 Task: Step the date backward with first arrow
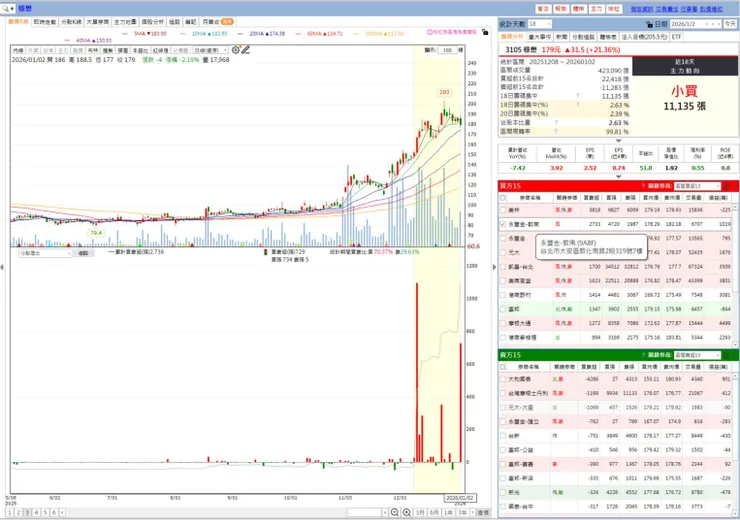coord(707,24)
